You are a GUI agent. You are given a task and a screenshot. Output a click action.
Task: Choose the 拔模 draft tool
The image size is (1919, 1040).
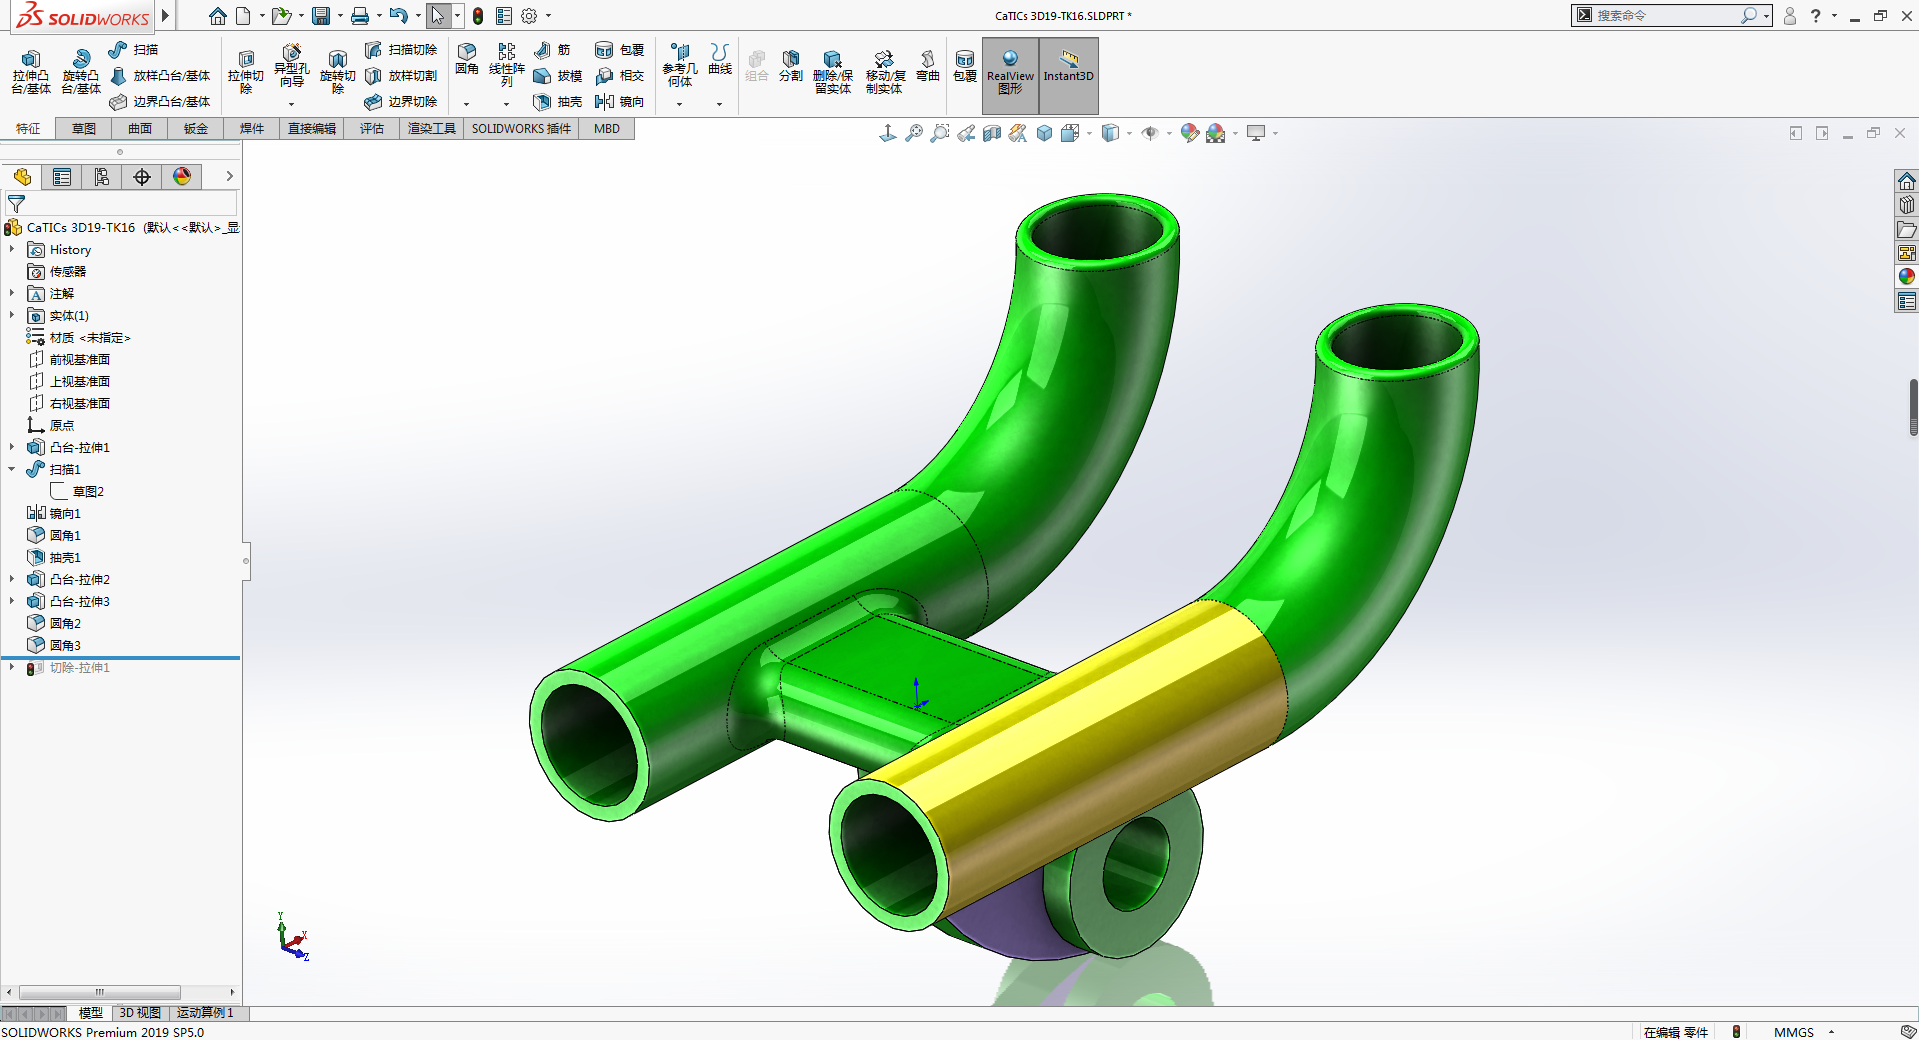point(557,76)
